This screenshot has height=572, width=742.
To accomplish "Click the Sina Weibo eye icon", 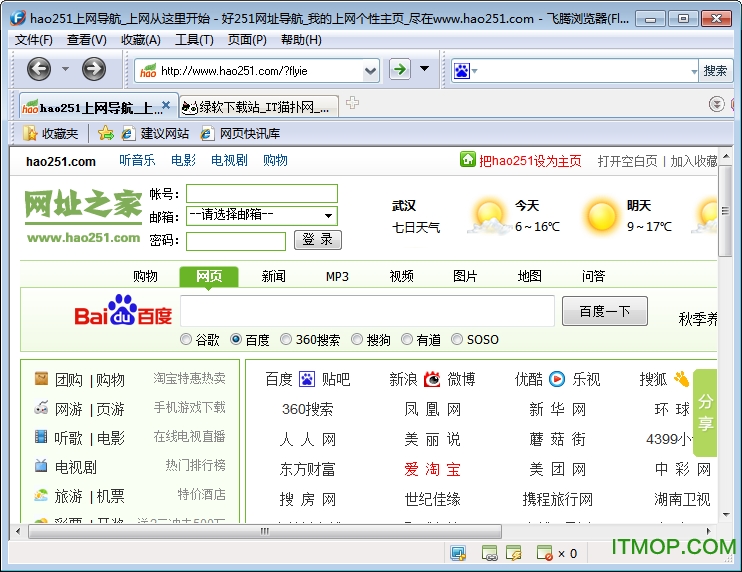I will click(432, 379).
